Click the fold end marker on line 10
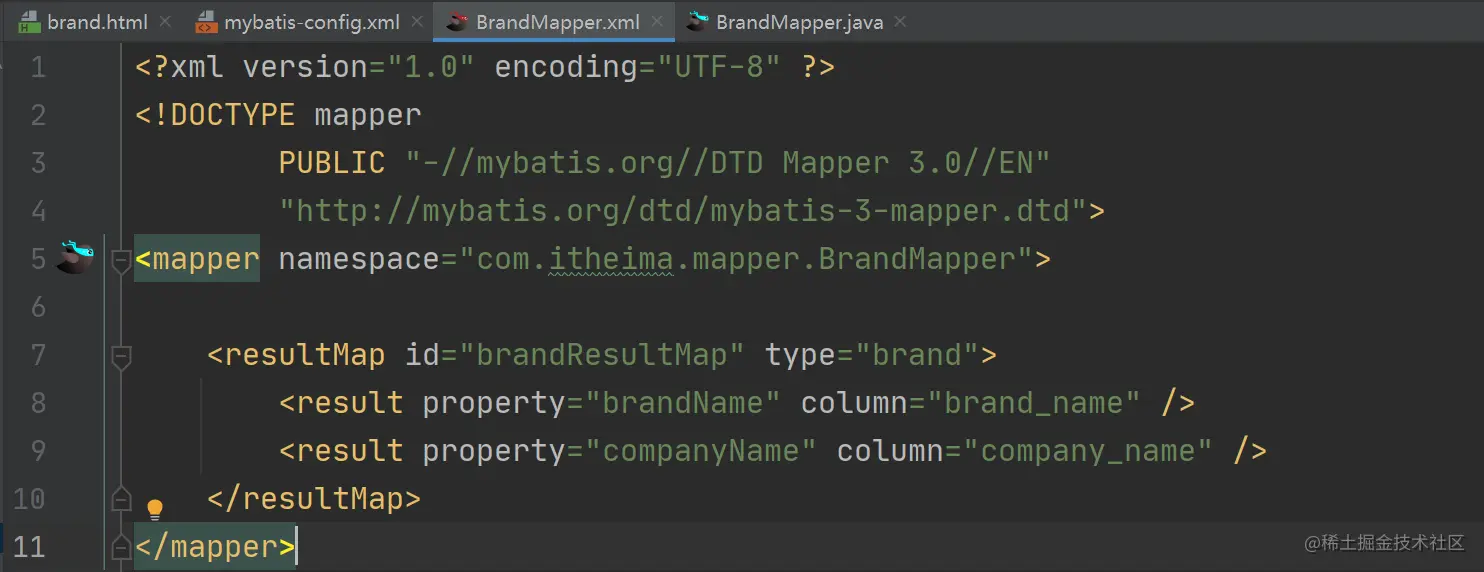This screenshot has width=1484, height=572. click(x=121, y=498)
